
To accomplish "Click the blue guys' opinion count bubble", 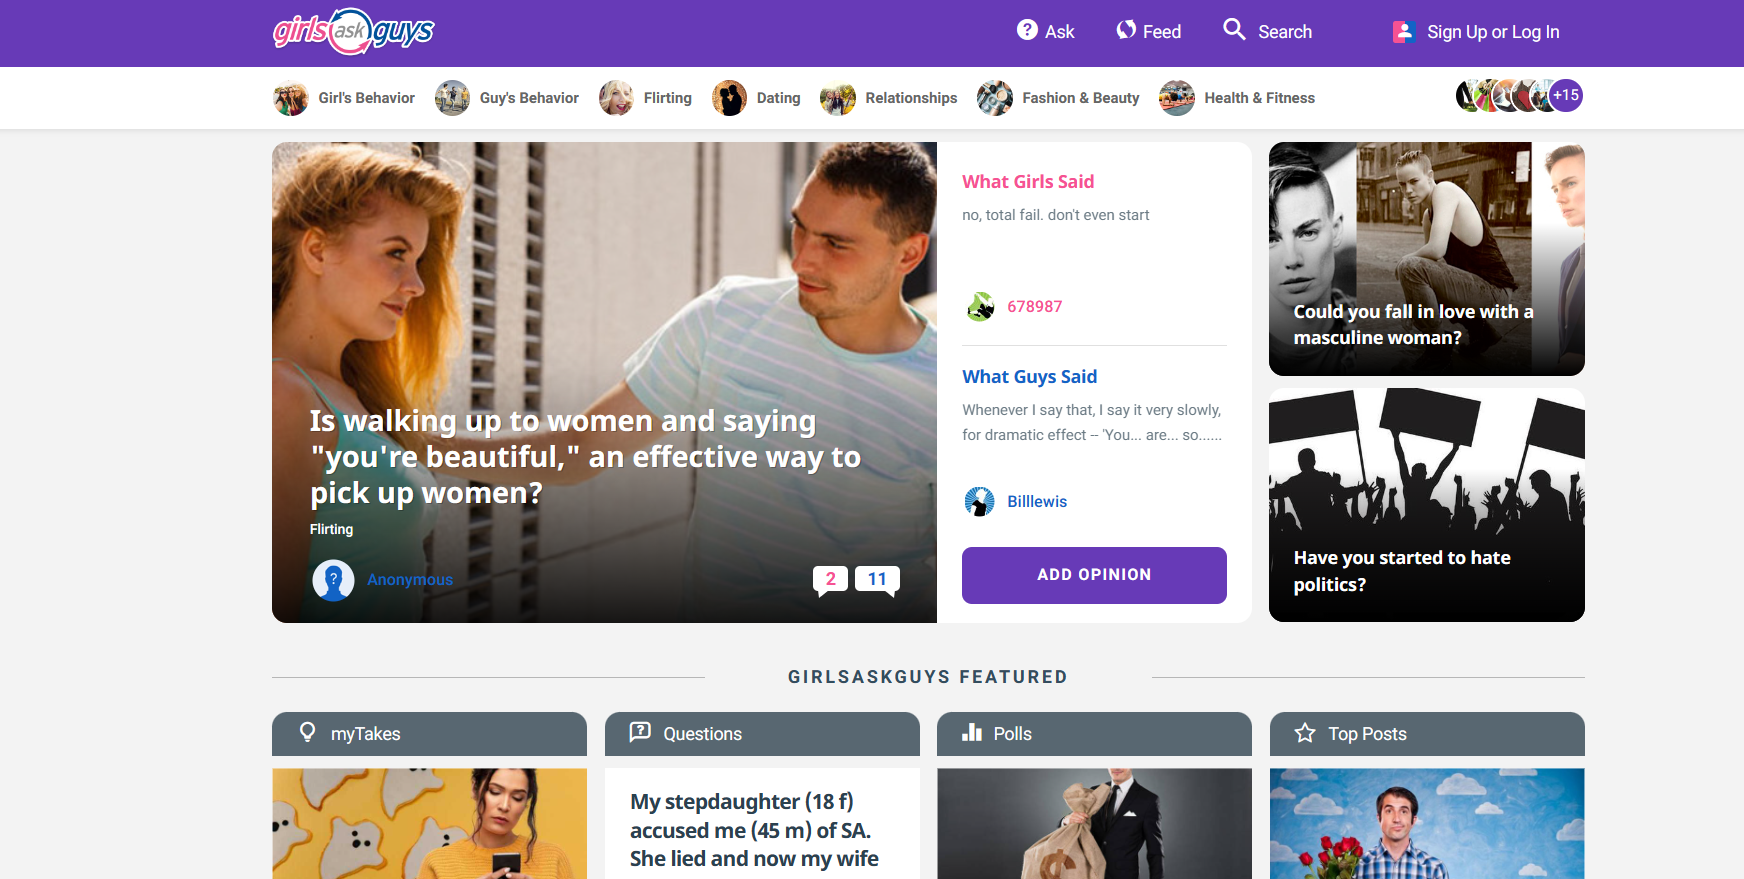I will click(877, 579).
